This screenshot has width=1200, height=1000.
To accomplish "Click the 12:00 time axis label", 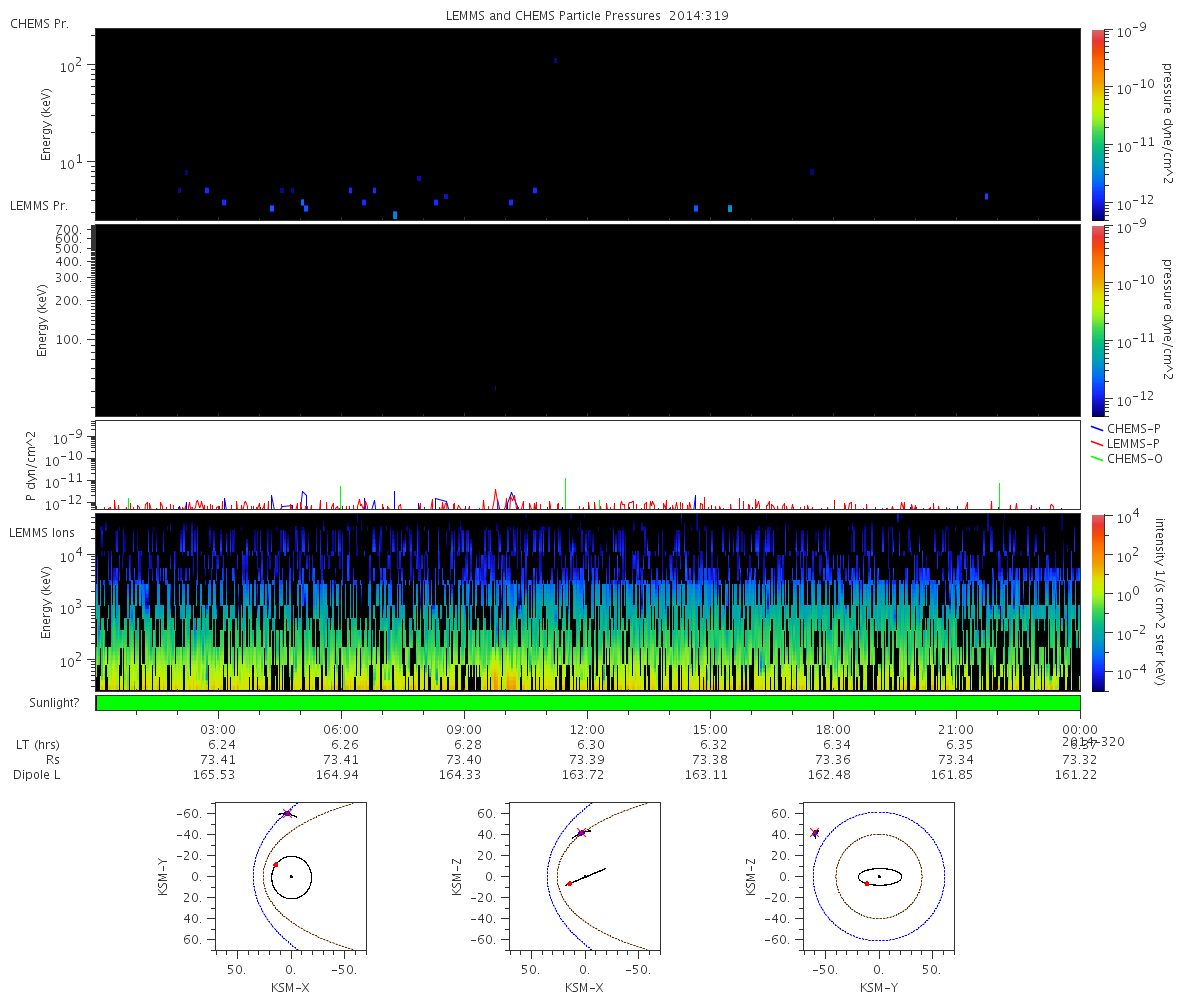I will 587,729.
